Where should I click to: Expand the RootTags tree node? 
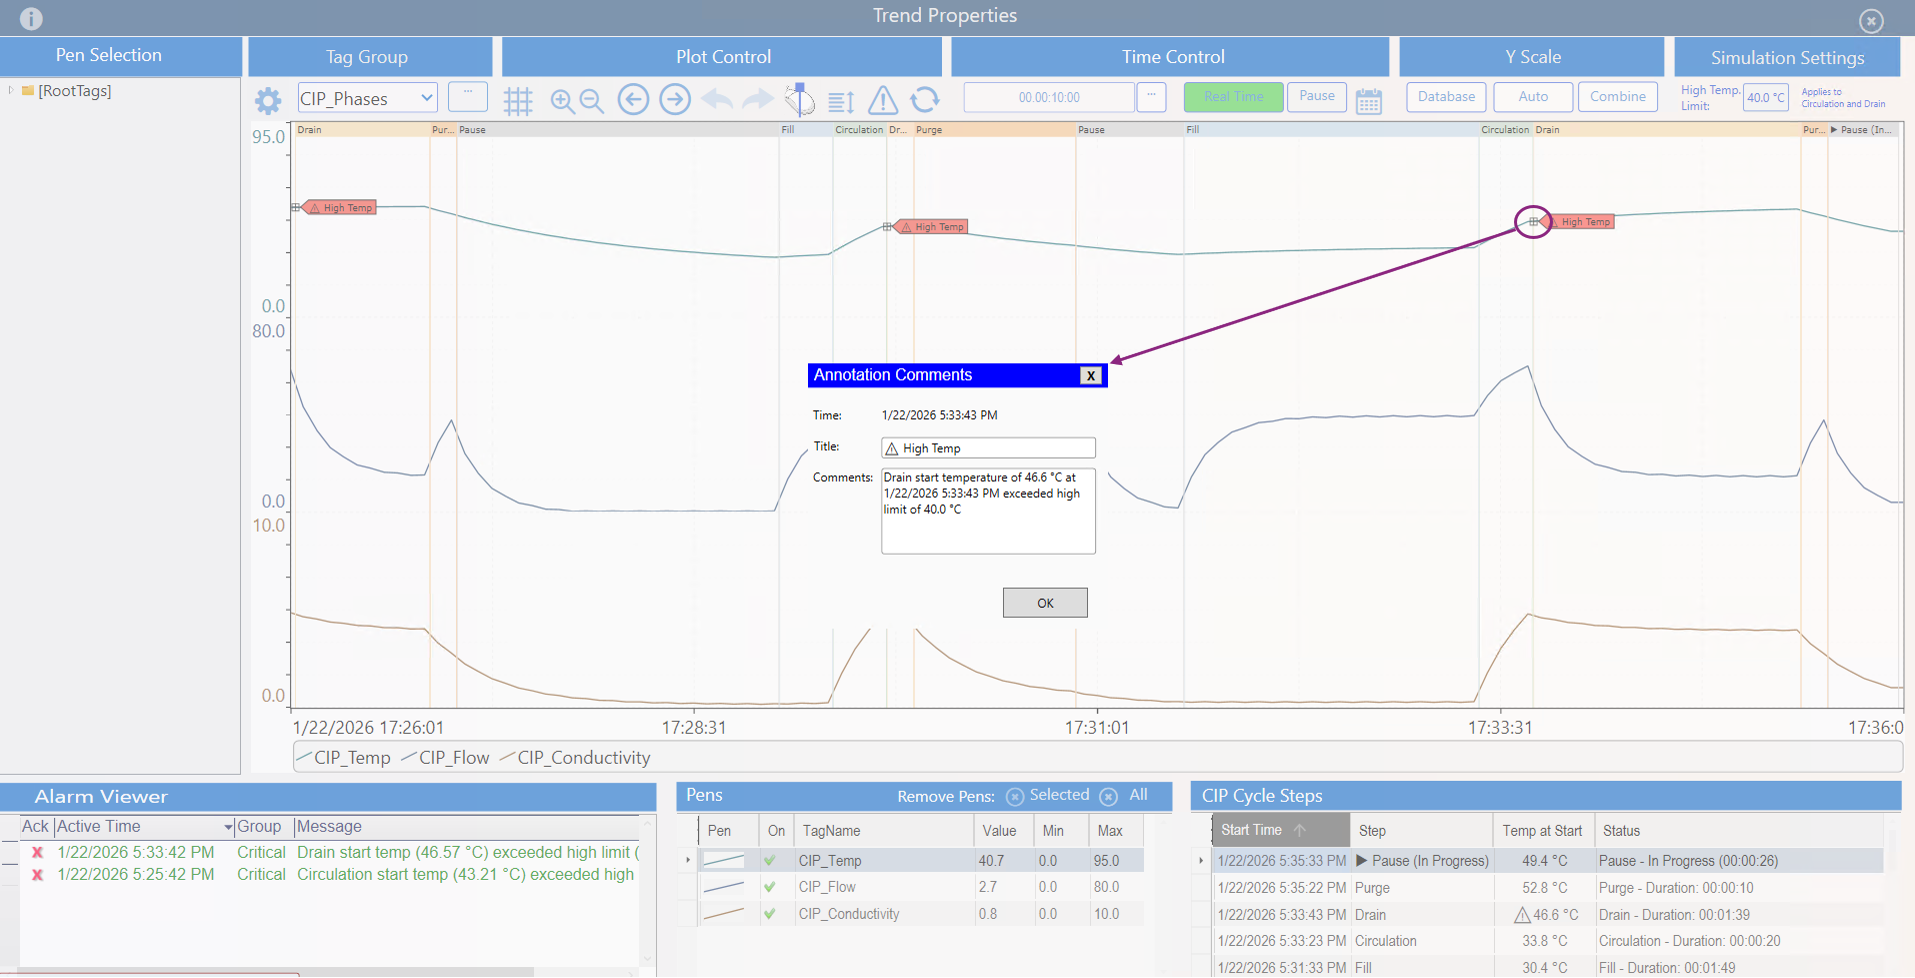12,90
